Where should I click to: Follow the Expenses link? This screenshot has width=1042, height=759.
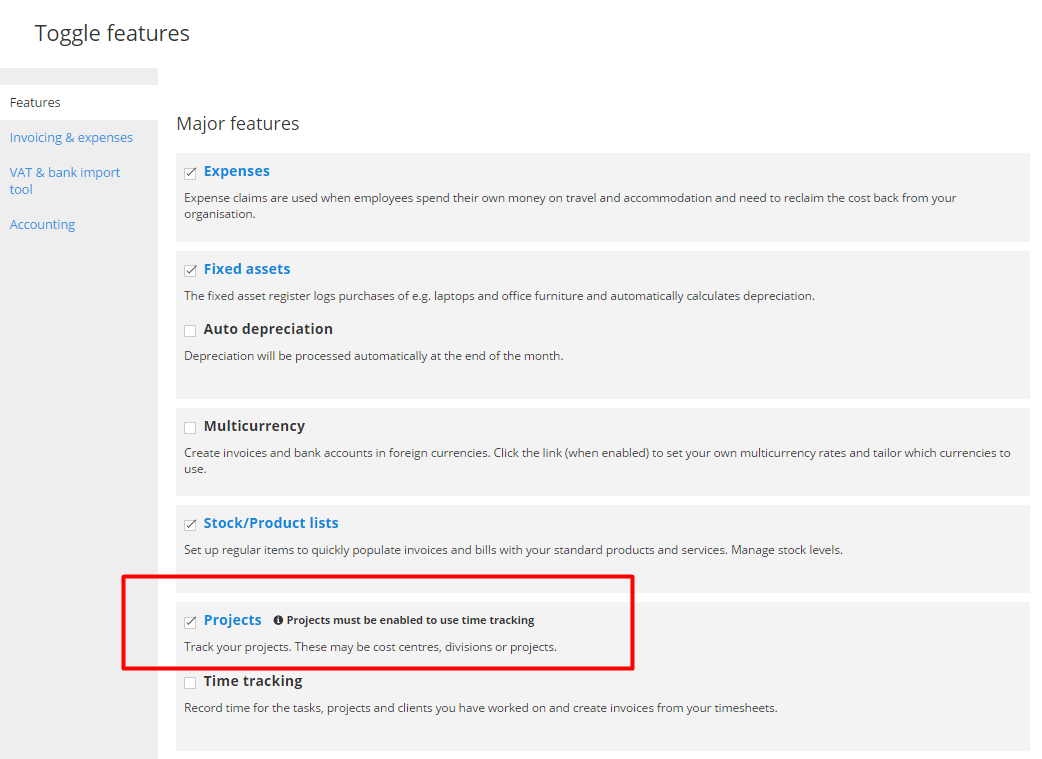click(x=237, y=171)
